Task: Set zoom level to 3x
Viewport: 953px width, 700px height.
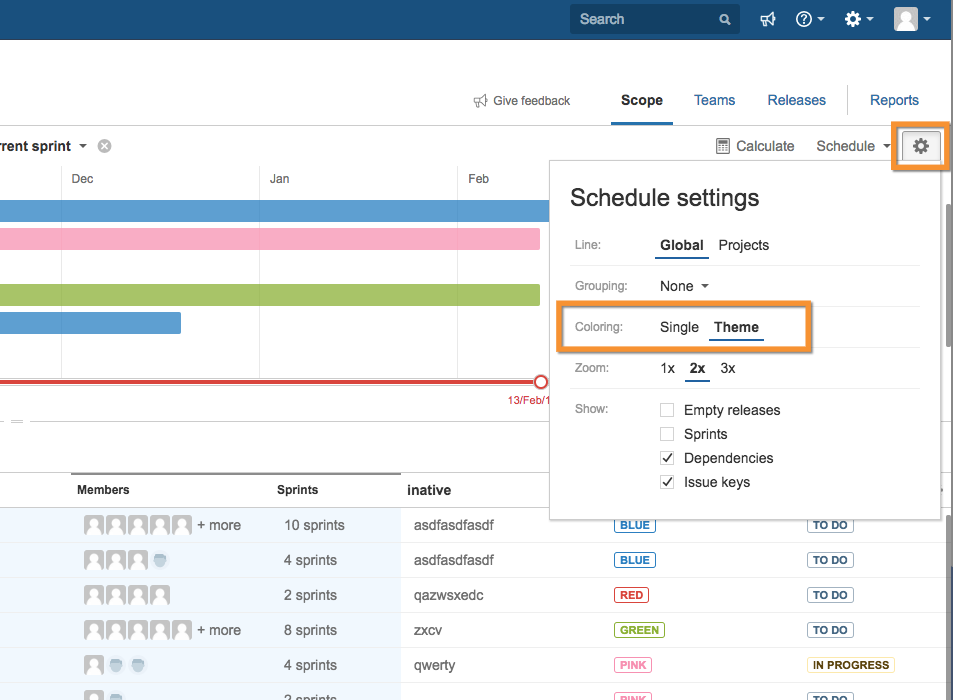Action: click(728, 368)
